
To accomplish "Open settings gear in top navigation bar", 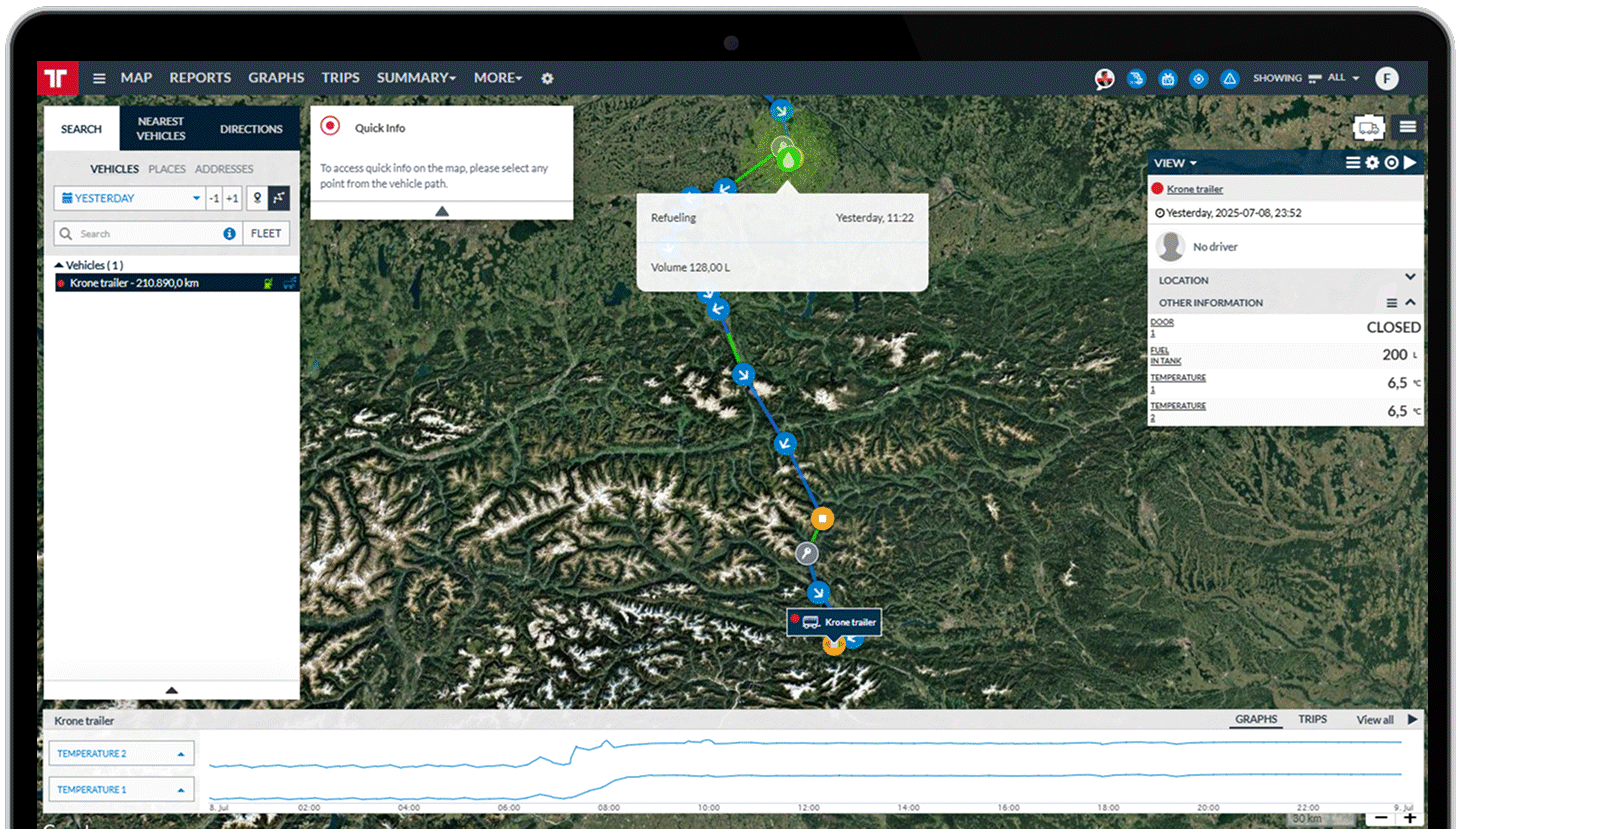I will (547, 78).
